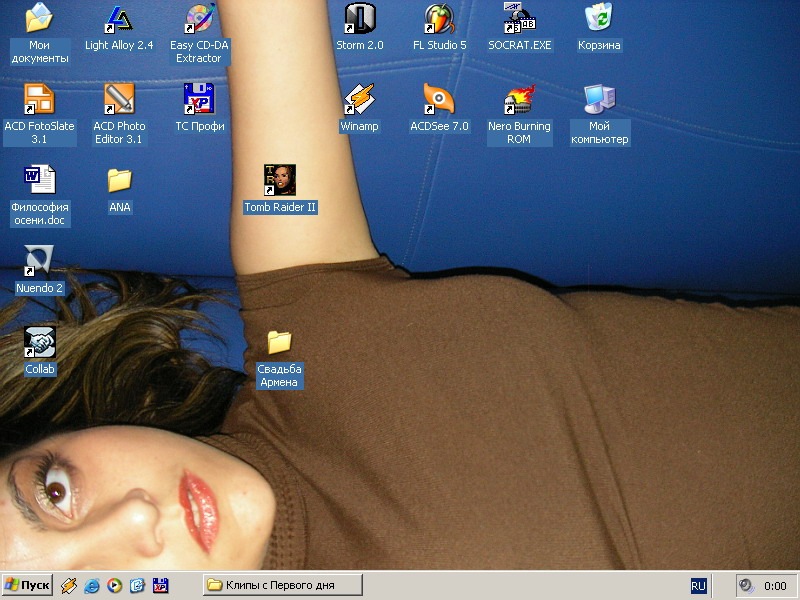800x600 pixels.
Task: Open the RU language indicator menu
Action: (698, 586)
